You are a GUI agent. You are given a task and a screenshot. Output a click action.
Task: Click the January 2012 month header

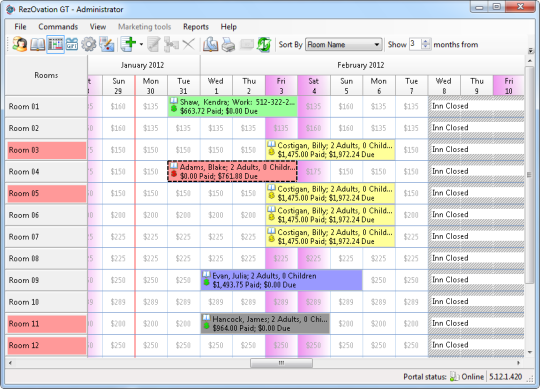click(x=143, y=65)
